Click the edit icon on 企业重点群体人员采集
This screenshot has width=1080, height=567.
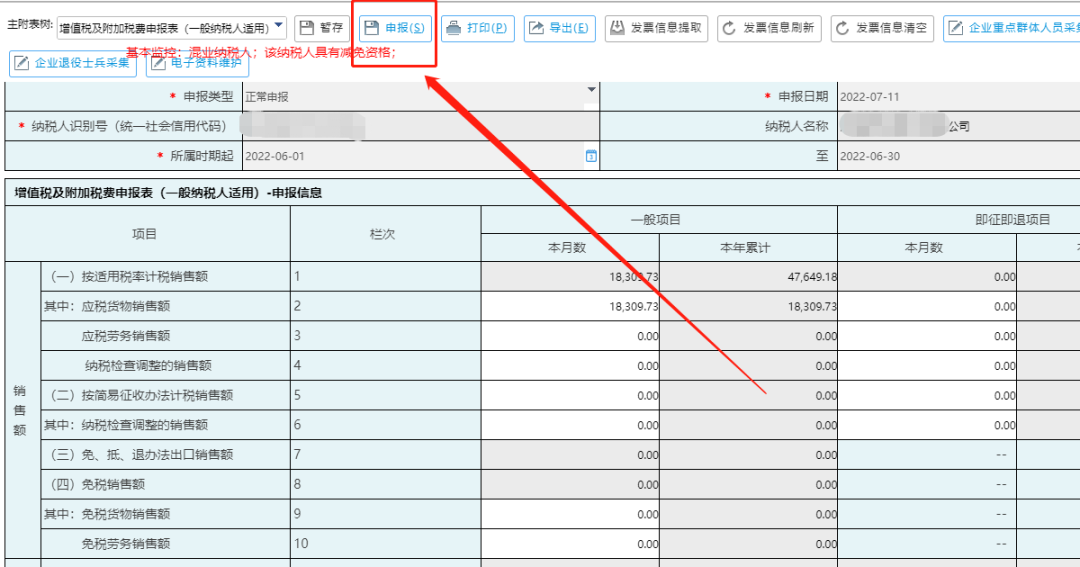[x=955, y=28]
